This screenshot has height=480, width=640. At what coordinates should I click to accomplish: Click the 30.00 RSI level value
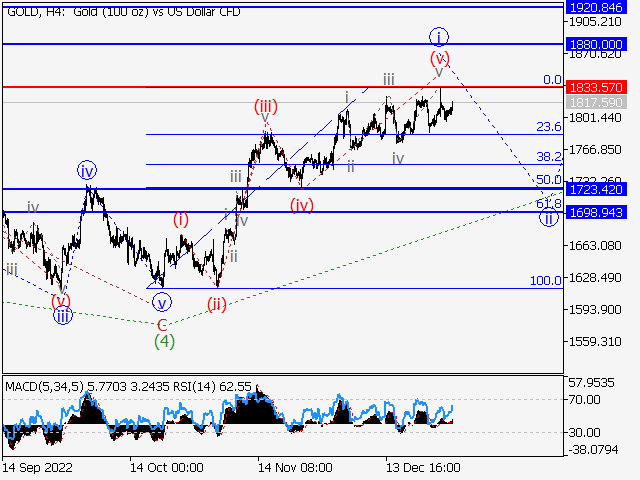(x=584, y=433)
